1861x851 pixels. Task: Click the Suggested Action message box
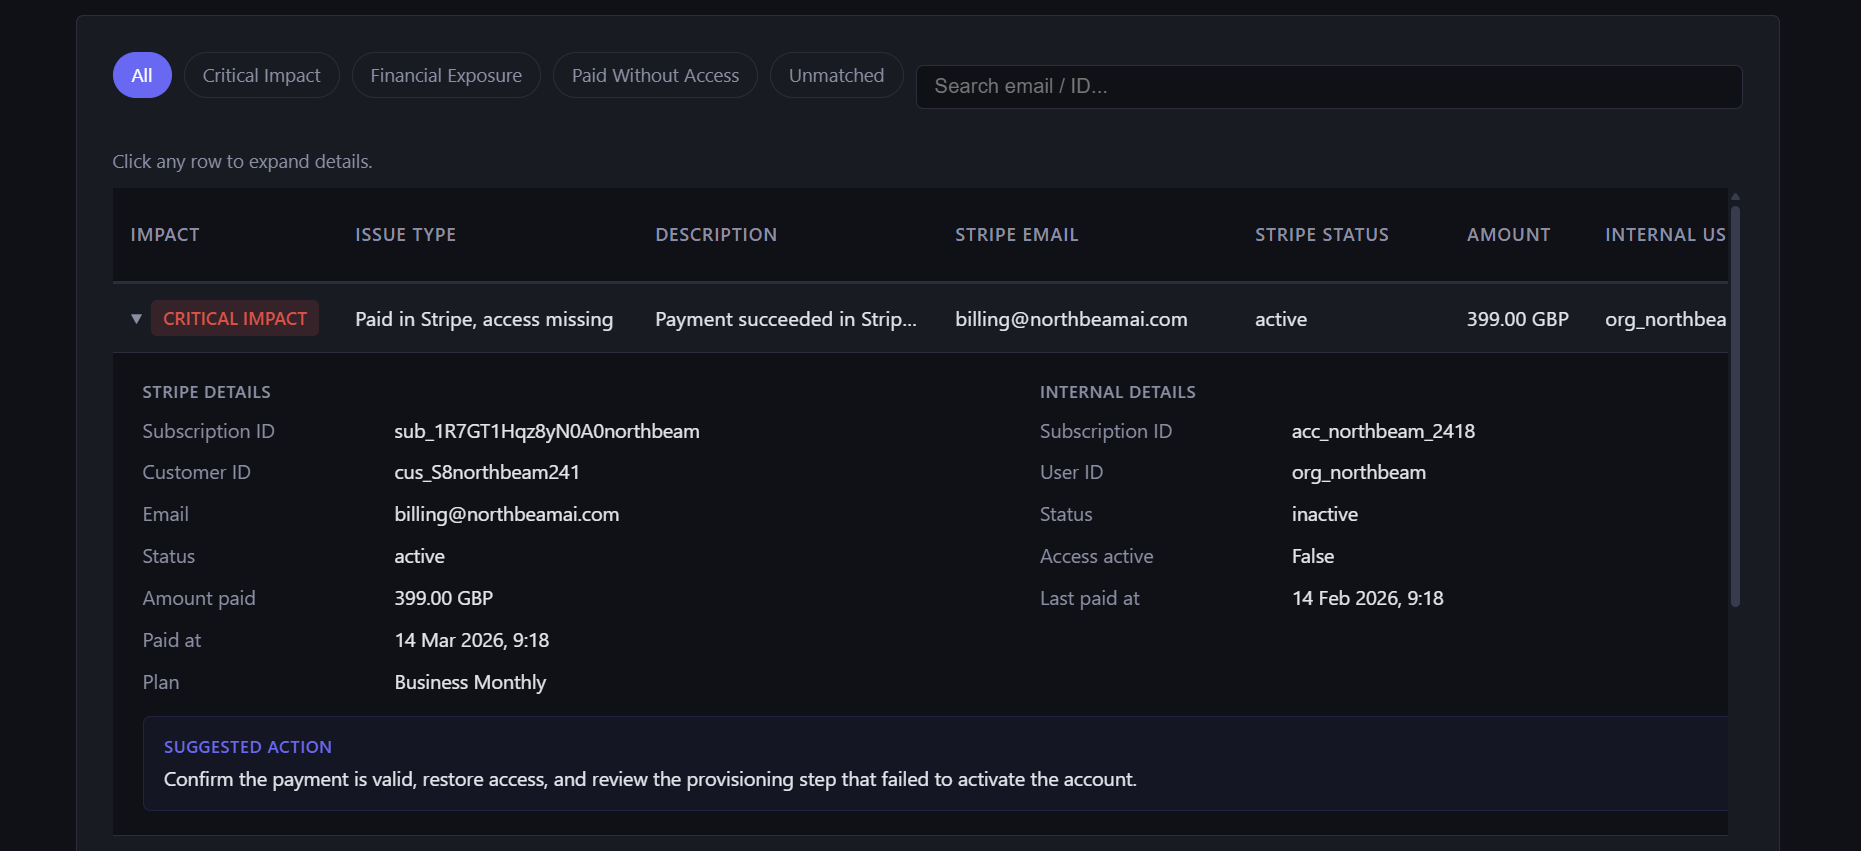click(935, 764)
